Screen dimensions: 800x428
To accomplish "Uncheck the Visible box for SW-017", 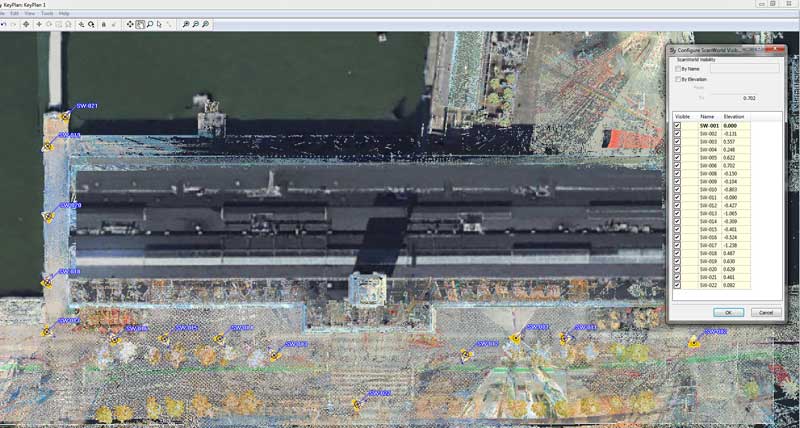I will coord(677,245).
